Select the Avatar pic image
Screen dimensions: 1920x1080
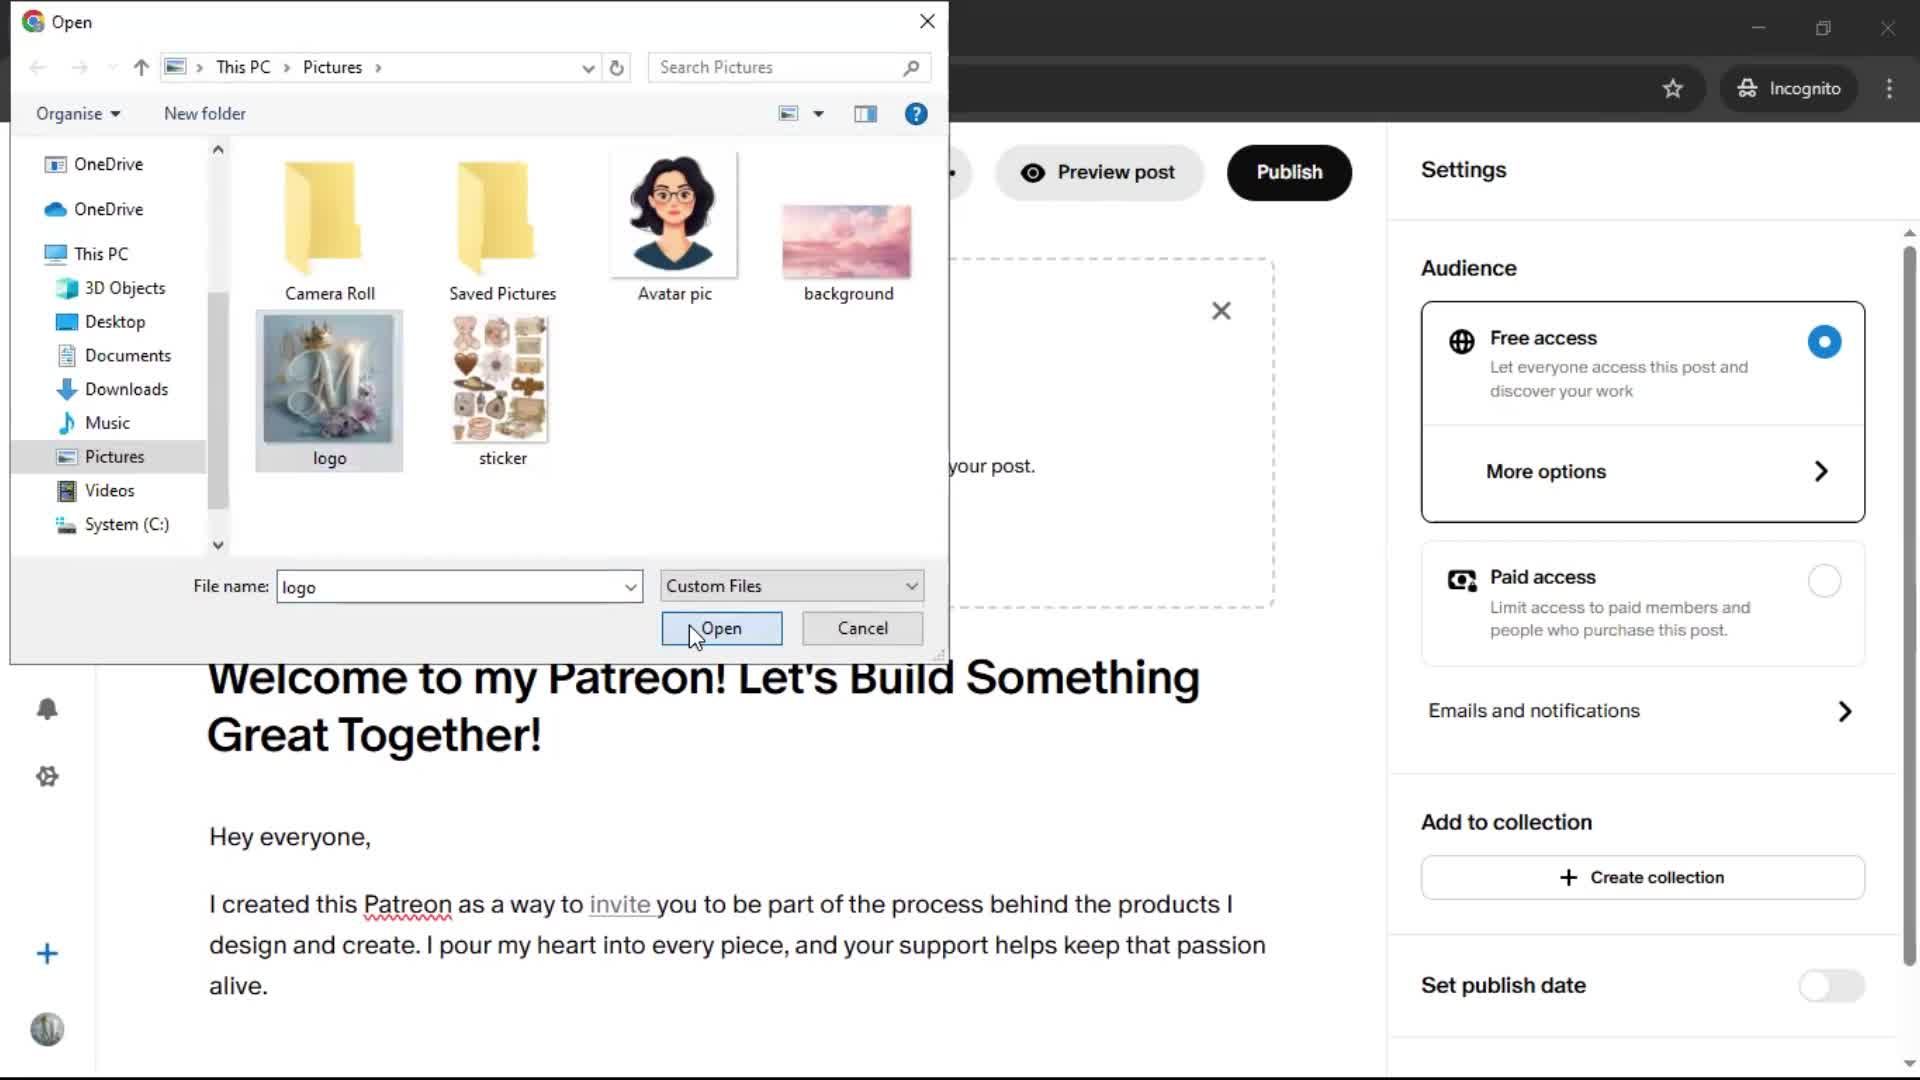tap(674, 228)
